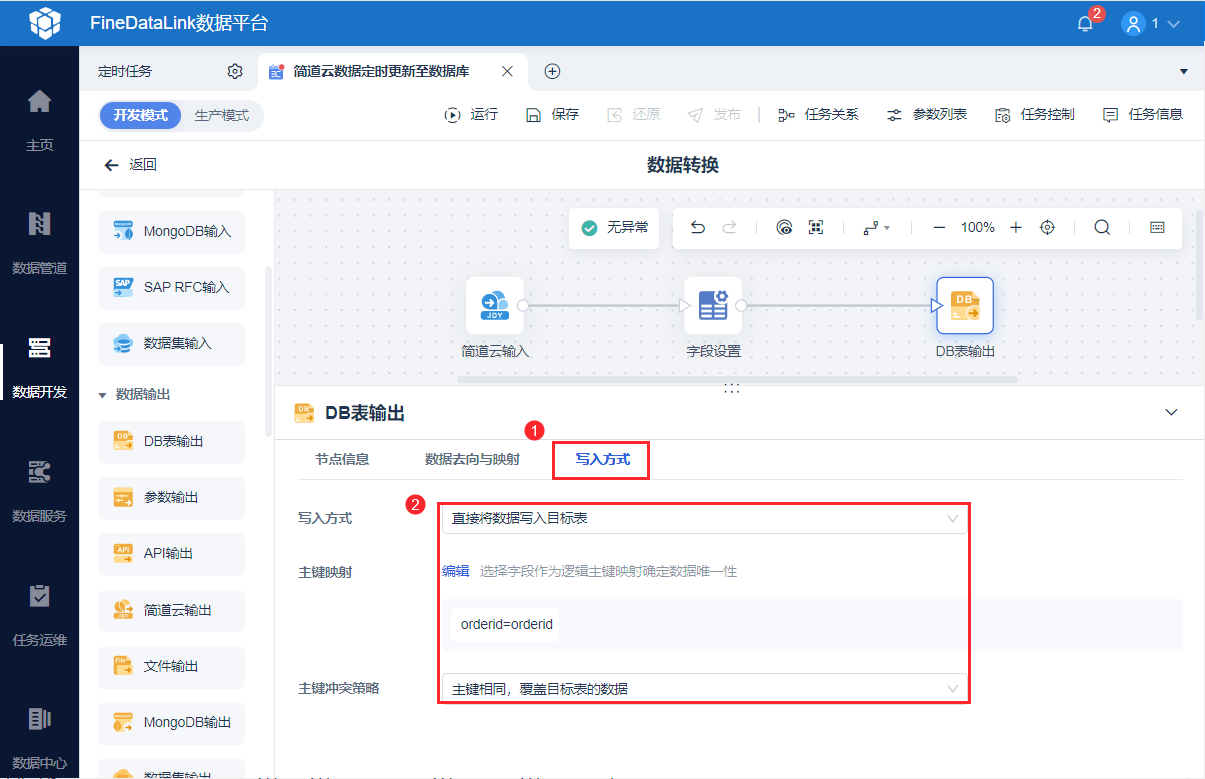Choose MongoDB输入 from the node list
Viewport: 1205px width, 779px height.
click(171, 231)
